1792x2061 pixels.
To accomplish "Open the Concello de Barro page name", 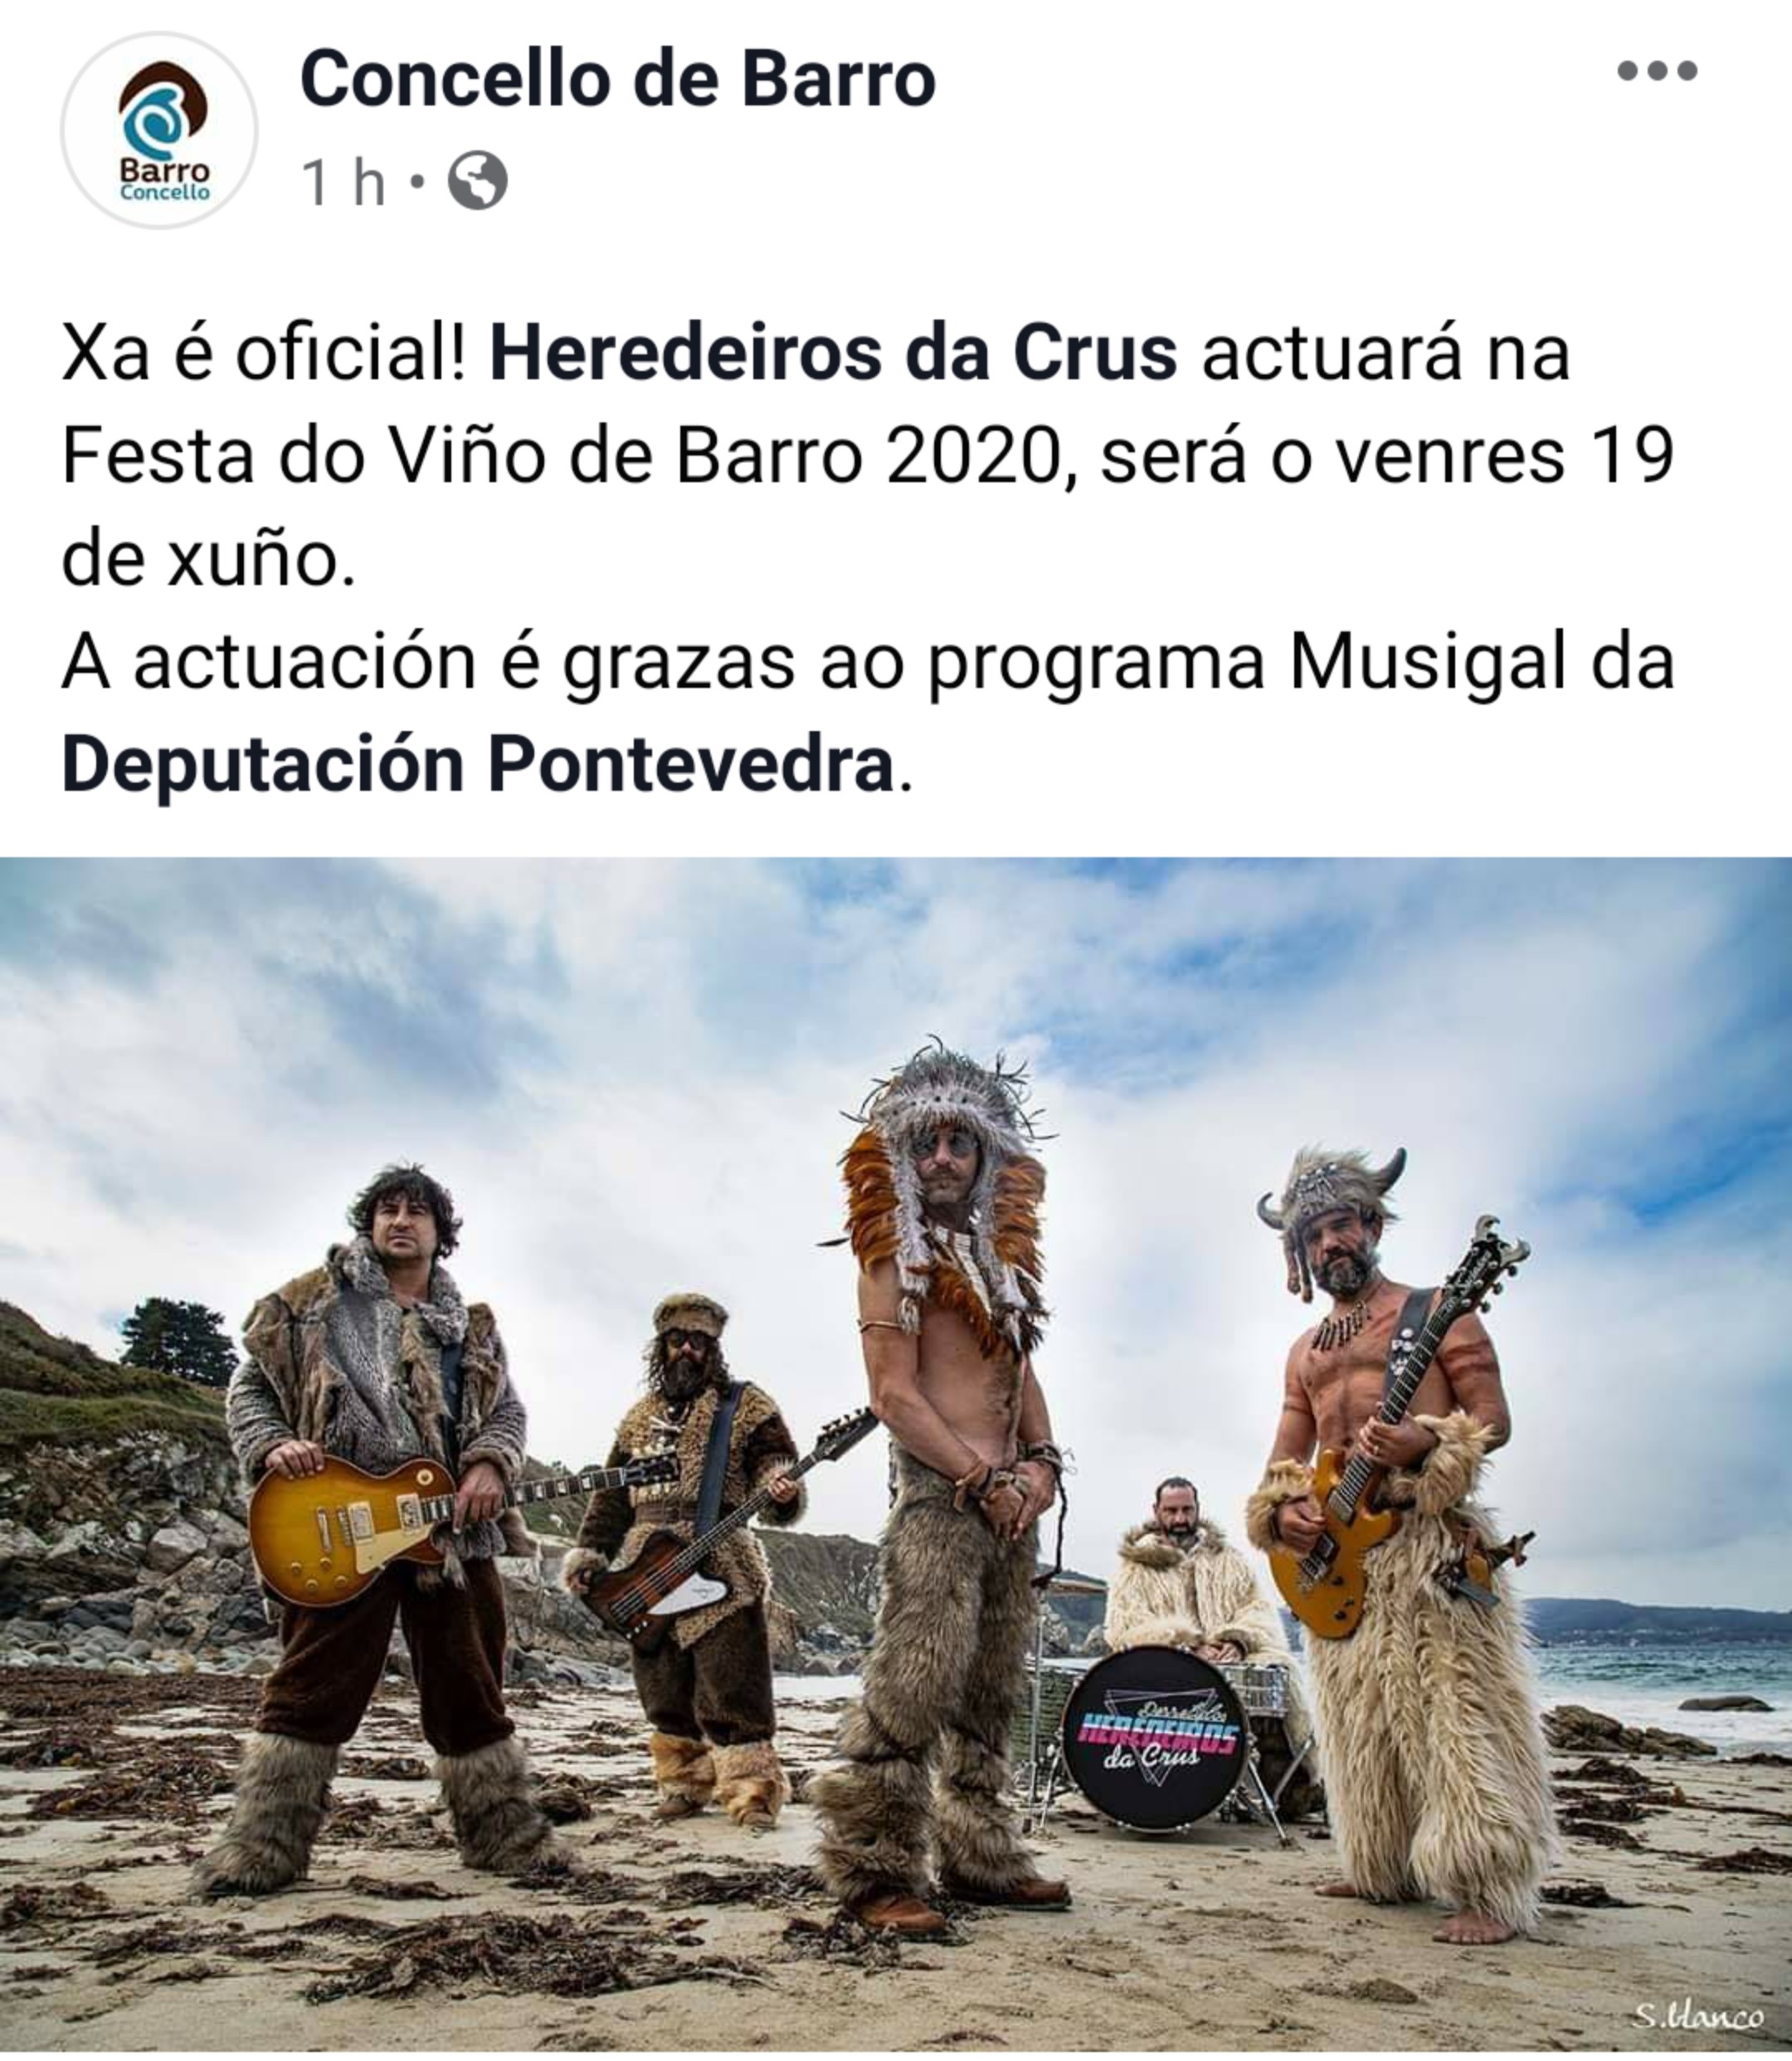I will click(617, 79).
